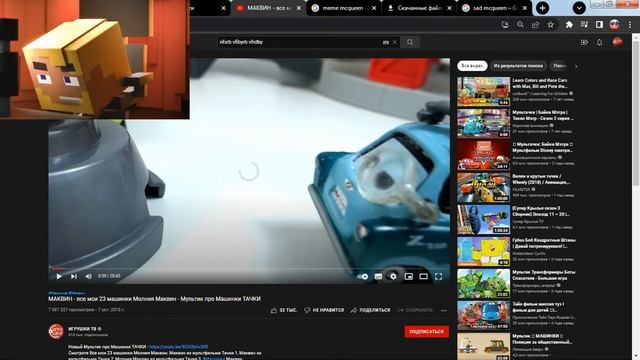Image resolution: width=640 pixels, height=360 pixels.
Task: Open a new browser tab with plus button
Action: (x=542, y=8)
